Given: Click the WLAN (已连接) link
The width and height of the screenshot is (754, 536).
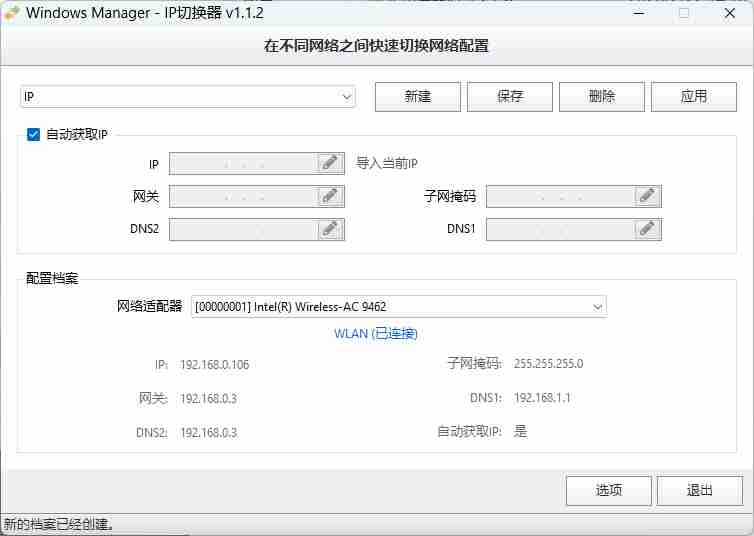Looking at the screenshot, I should [x=376, y=333].
